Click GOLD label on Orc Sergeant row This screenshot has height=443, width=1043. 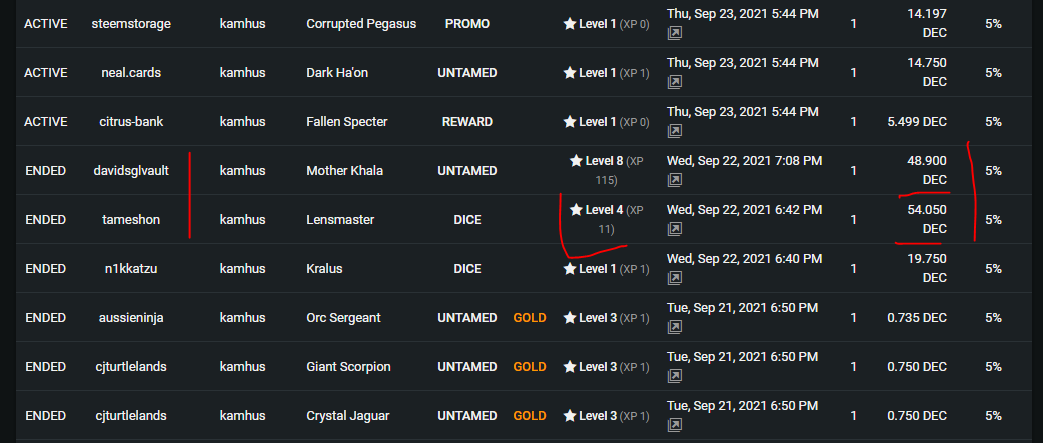tap(529, 318)
